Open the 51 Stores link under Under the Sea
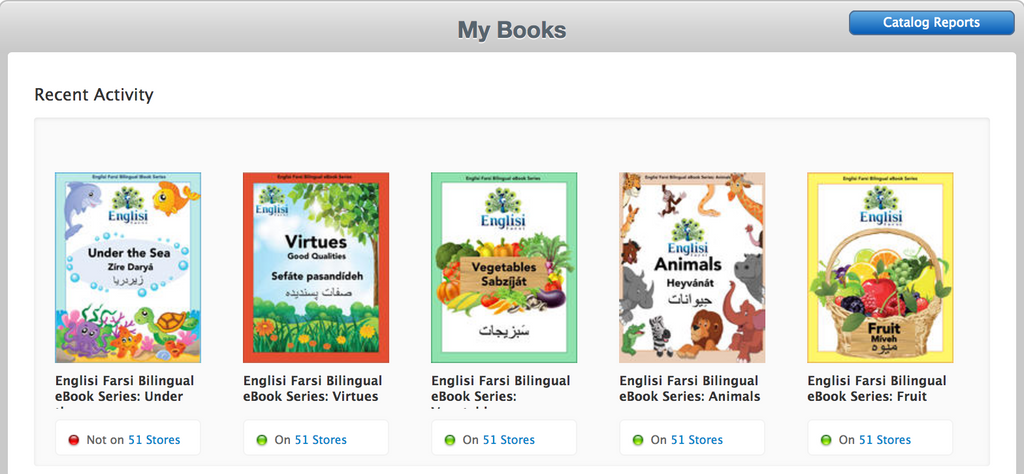 click(153, 440)
